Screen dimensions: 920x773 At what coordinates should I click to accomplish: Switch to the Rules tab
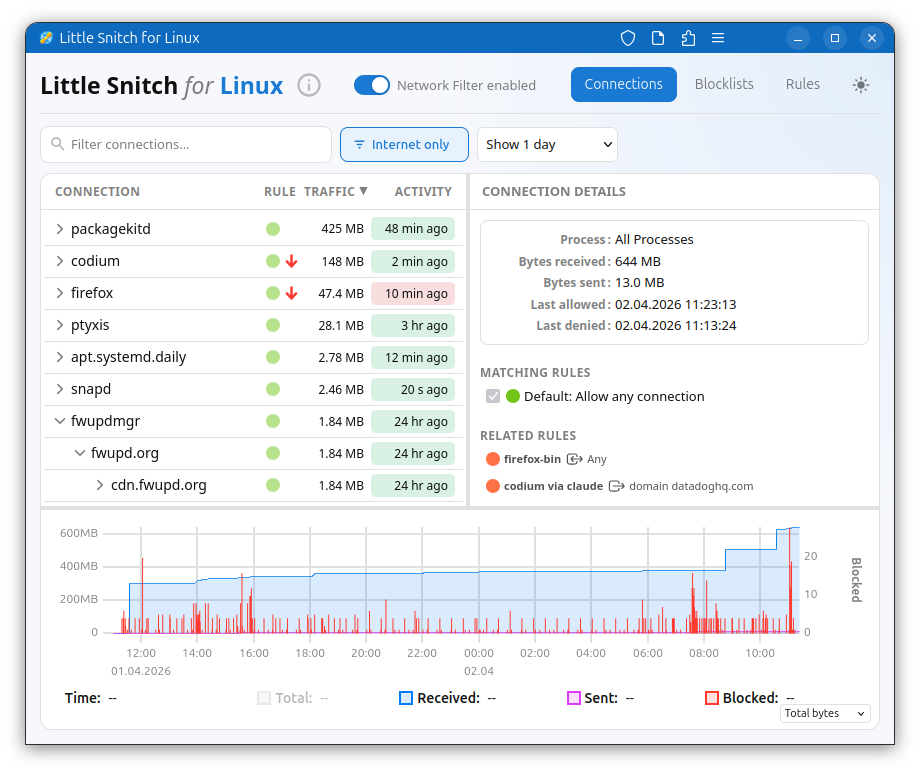[x=802, y=84]
